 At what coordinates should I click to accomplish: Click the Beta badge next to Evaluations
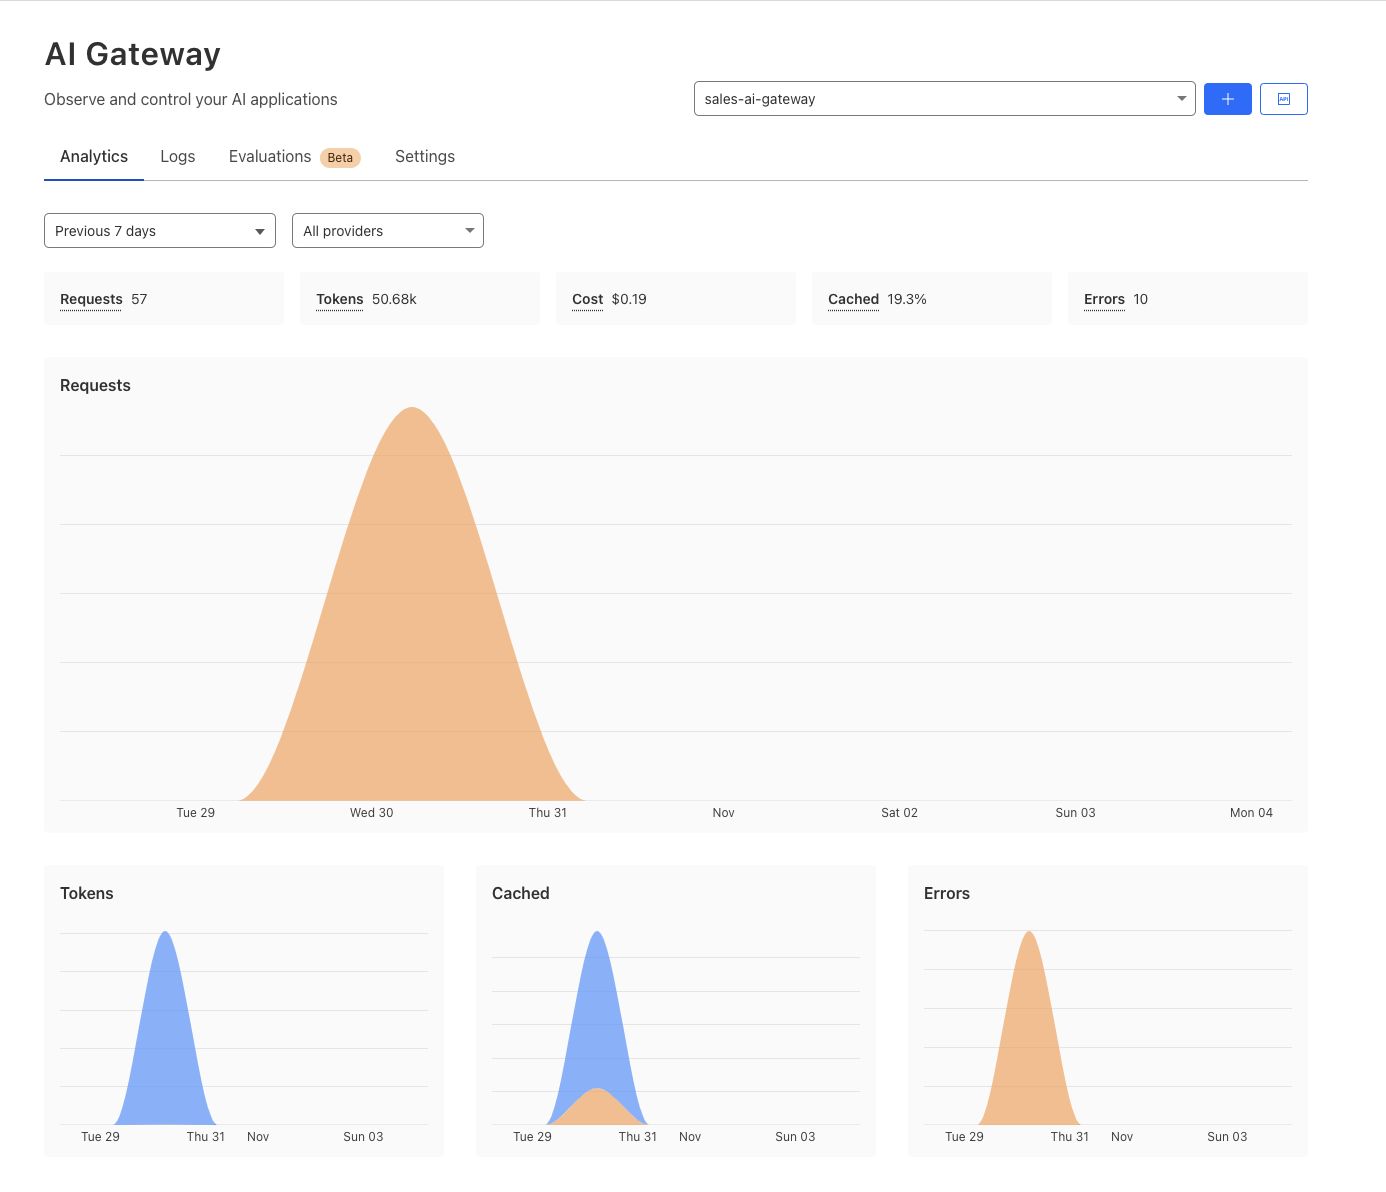tap(340, 157)
